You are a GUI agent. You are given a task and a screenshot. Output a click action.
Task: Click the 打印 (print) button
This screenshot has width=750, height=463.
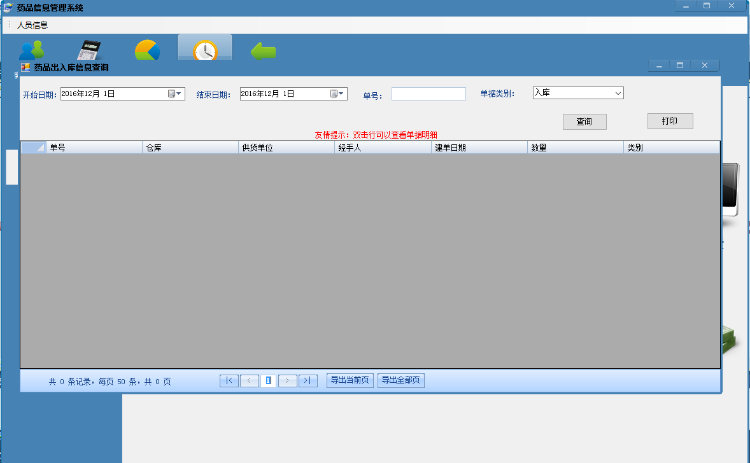[x=669, y=120]
